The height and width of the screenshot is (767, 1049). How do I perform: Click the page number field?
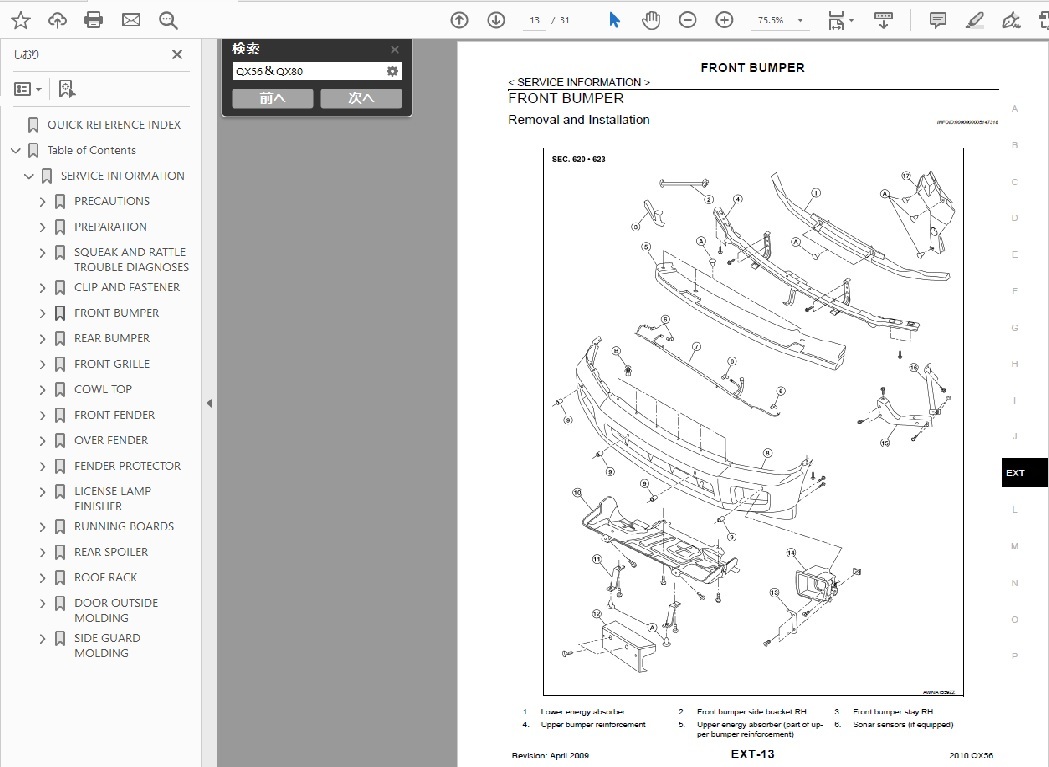(x=535, y=20)
